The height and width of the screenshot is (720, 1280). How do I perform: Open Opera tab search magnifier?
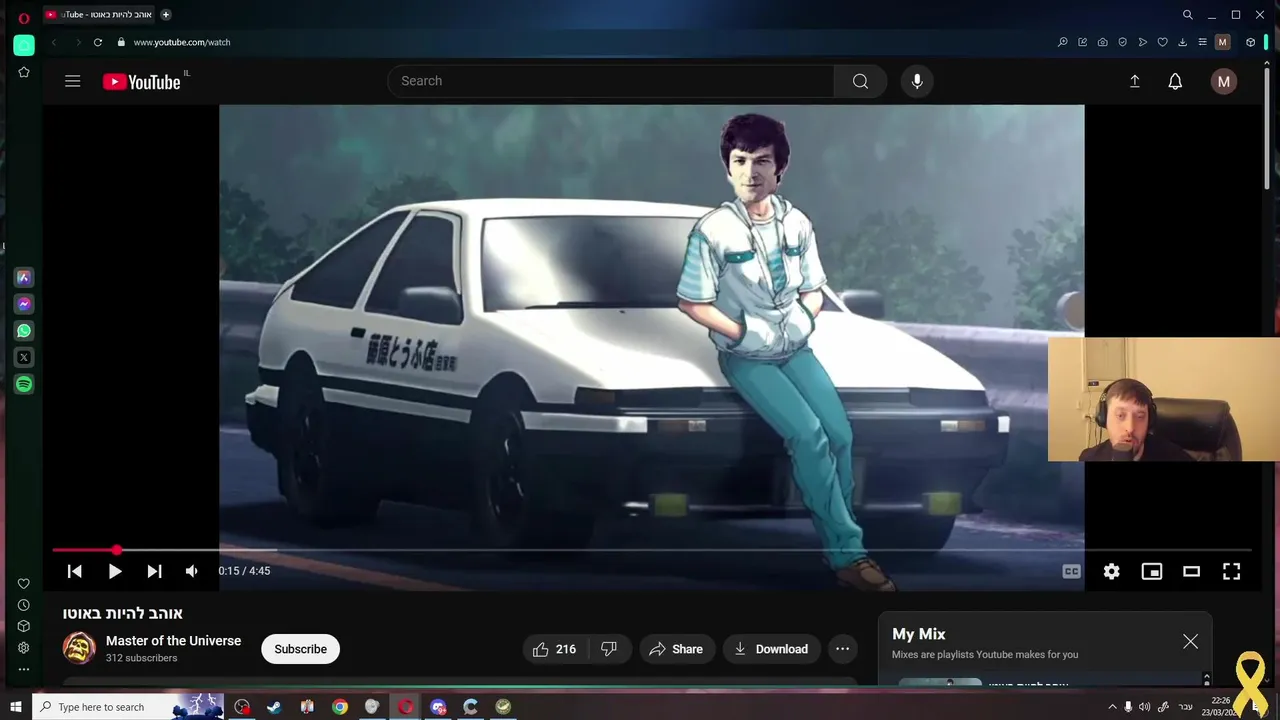[x=1188, y=15]
